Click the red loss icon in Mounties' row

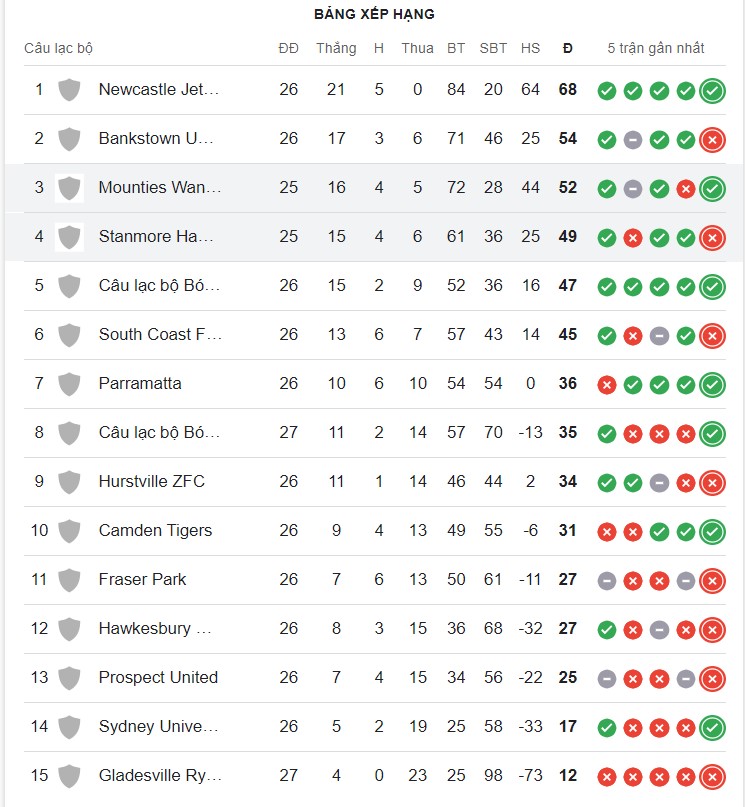coord(685,188)
